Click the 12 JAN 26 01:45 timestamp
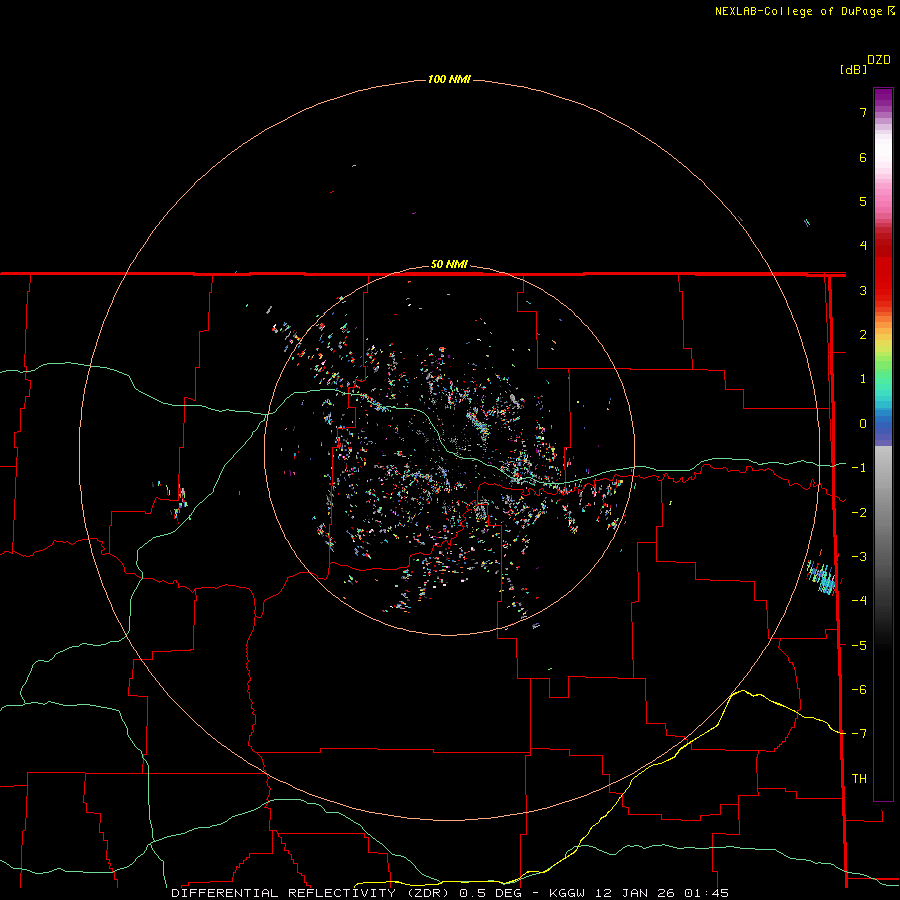This screenshot has height=900, width=900. pos(662,893)
